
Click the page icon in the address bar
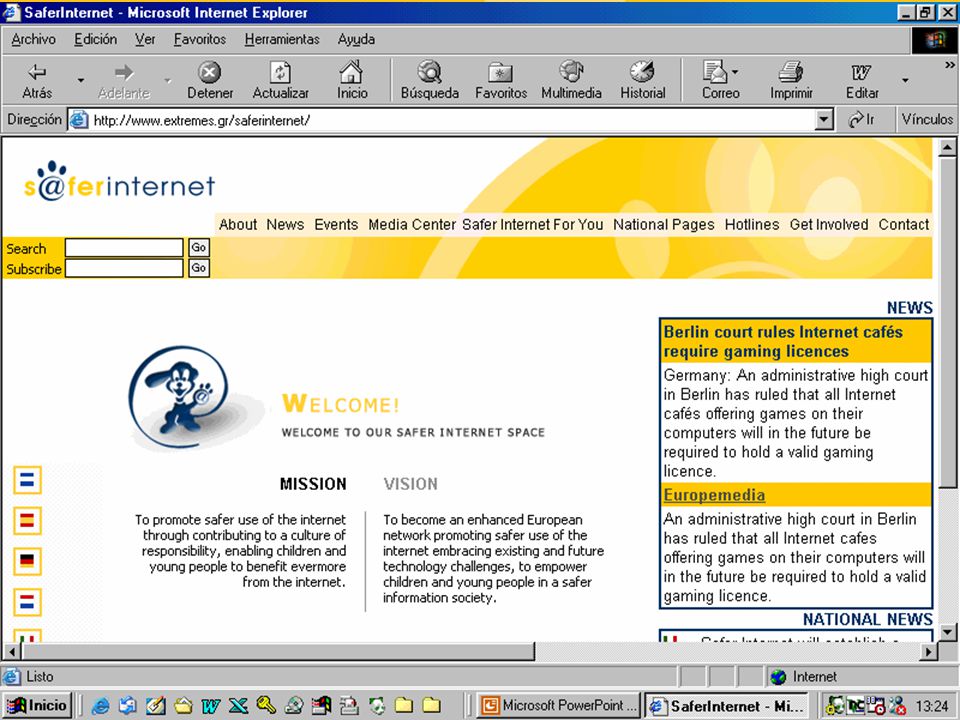pyautogui.click(x=78, y=119)
